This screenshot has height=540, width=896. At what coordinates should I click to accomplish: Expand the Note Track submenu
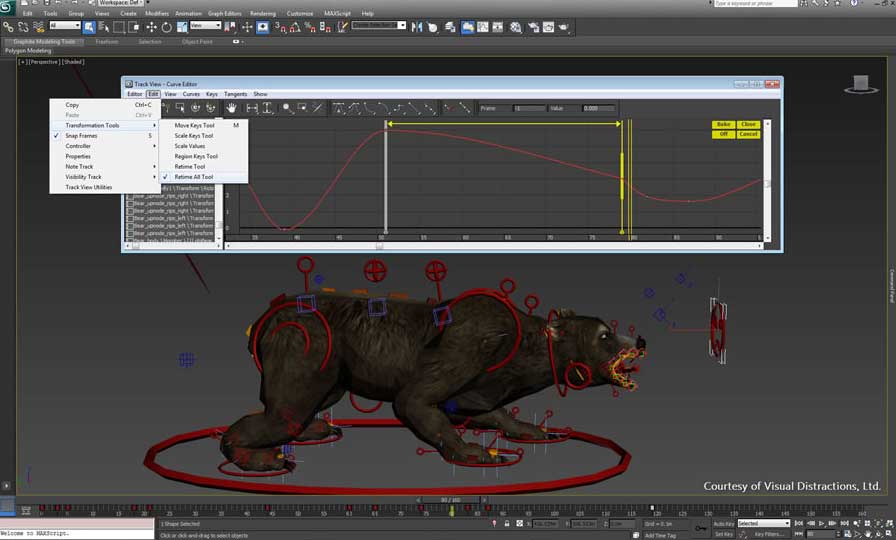pyautogui.click(x=103, y=166)
